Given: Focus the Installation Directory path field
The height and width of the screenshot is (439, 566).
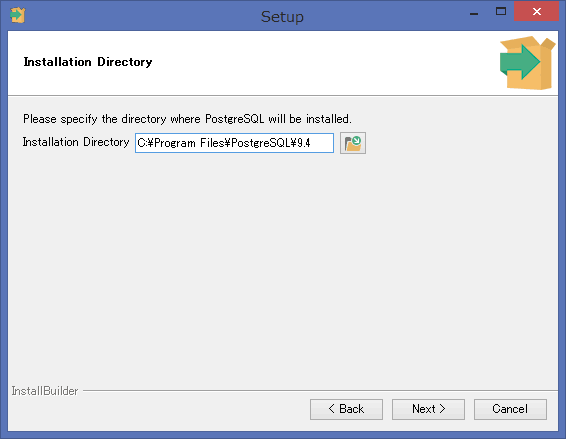Looking at the screenshot, I should [x=234, y=143].
